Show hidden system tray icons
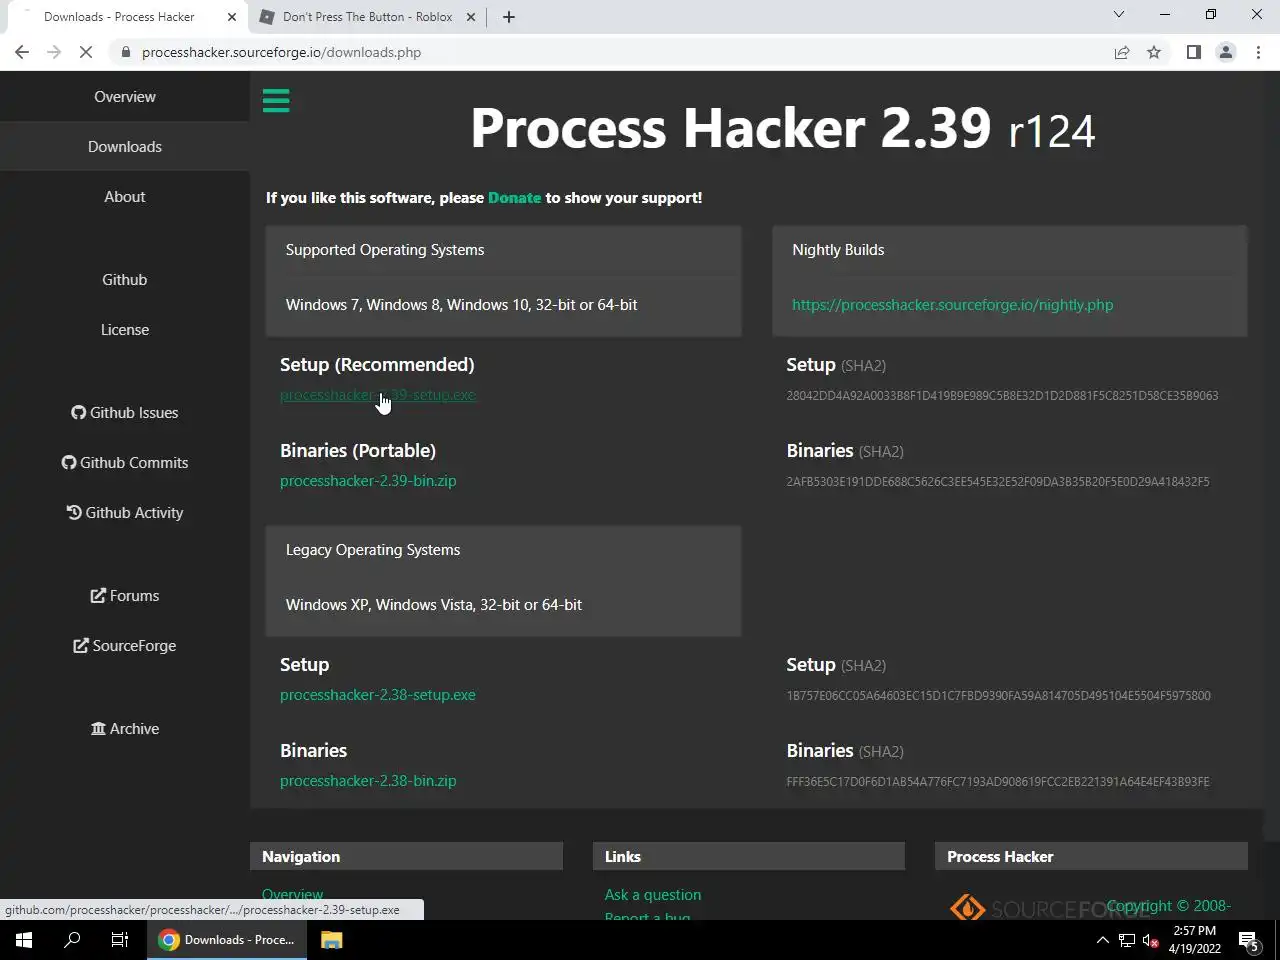Viewport: 1280px width, 960px height. click(x=1102, y=940)
